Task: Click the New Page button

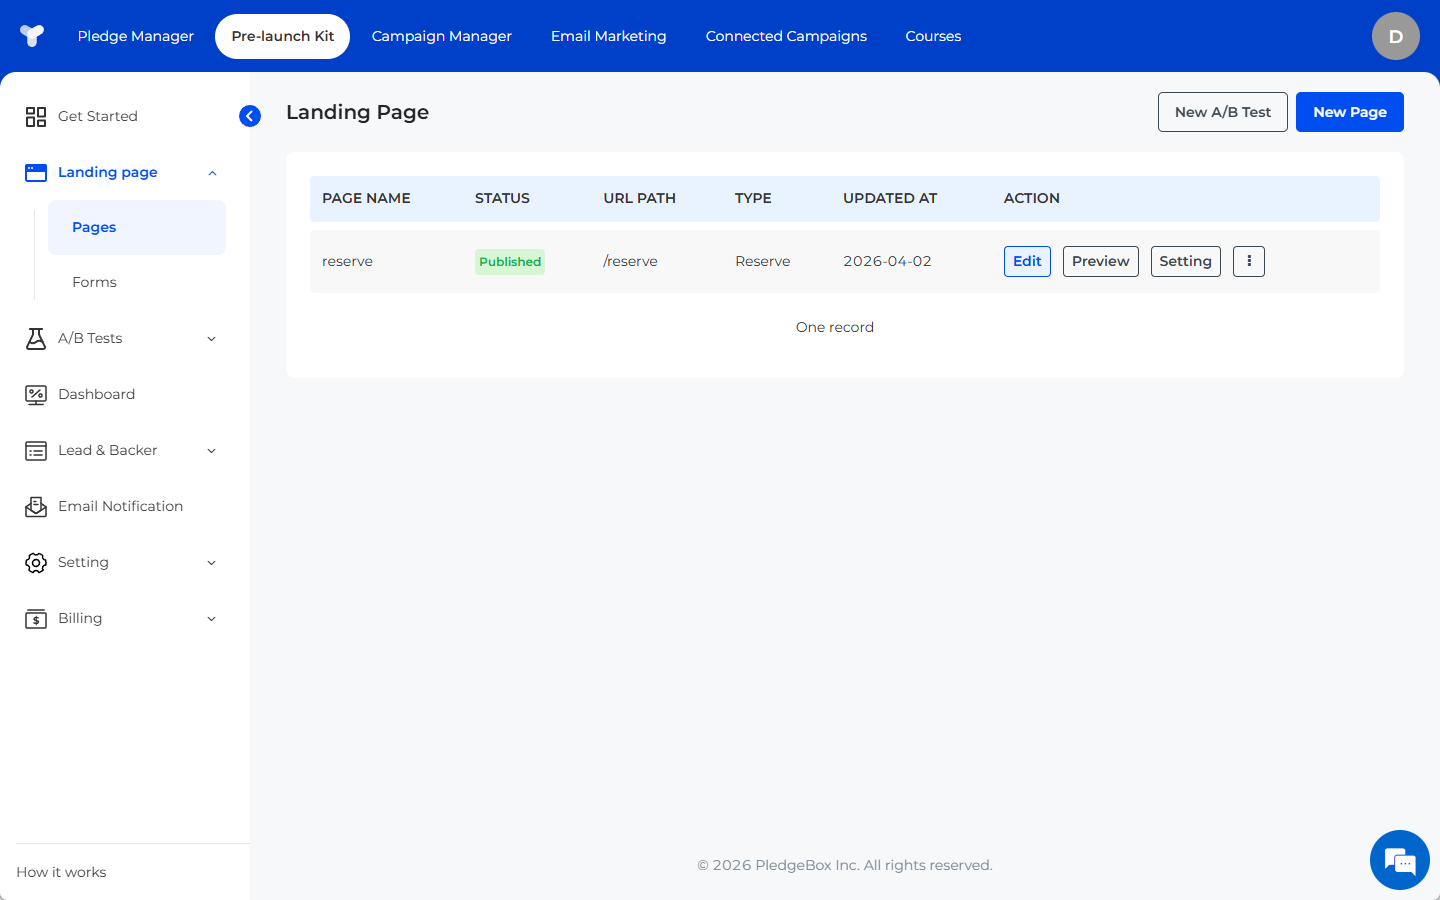Action: click(1349, 112)
